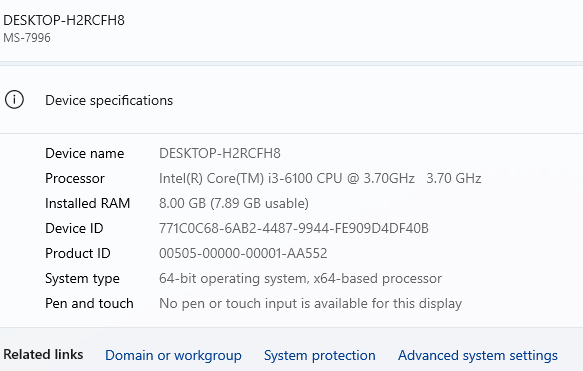Click the System type value text

pyautogui.click(x=300, y=278)
